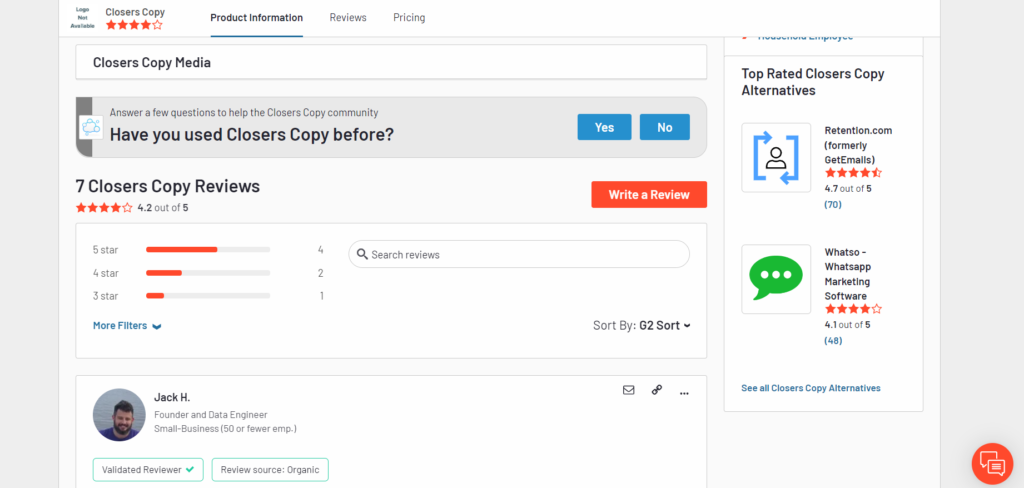Filter reviews by 5 star bar

pos(208,250)
